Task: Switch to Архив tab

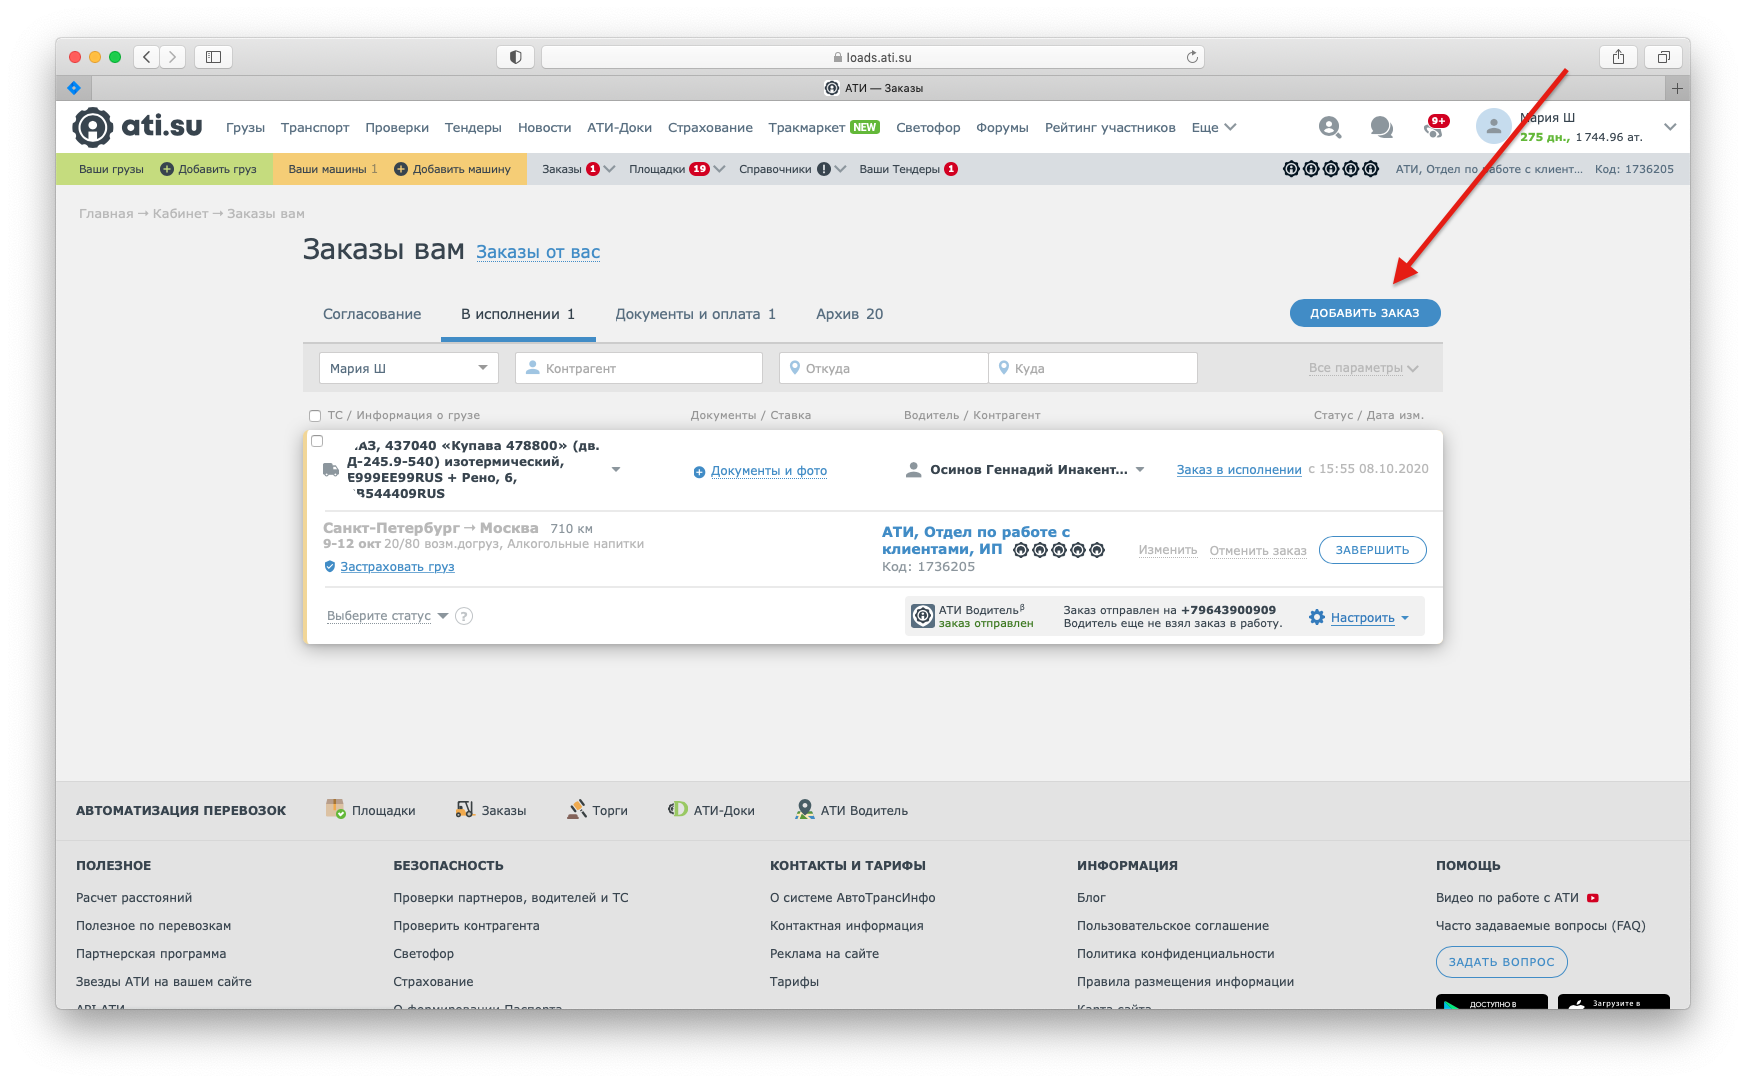Action: pos(849,314)
